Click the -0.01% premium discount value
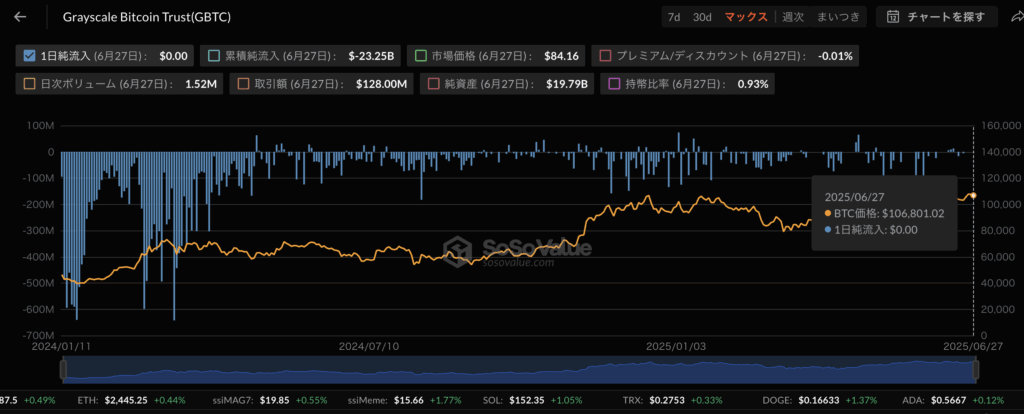Viewport: 1024px width, 414px height. pos(835,56)
